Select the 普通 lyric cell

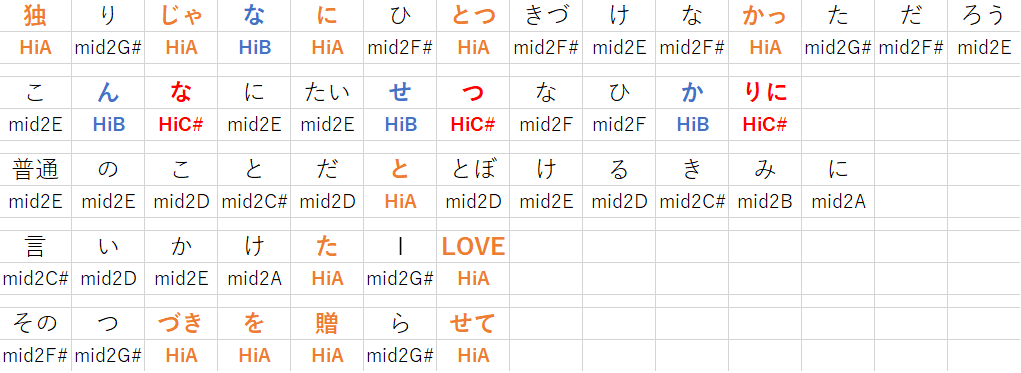tap(36, 170)
